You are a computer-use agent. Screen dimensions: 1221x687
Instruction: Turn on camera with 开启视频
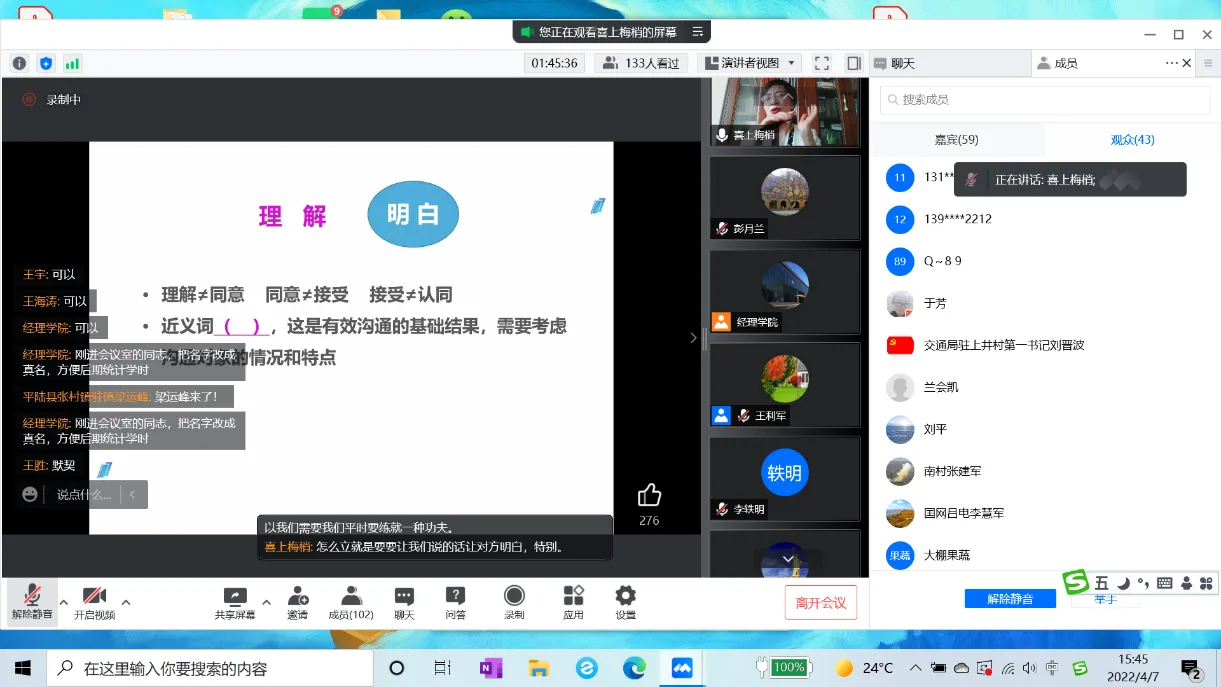click(x=94, y=602)
